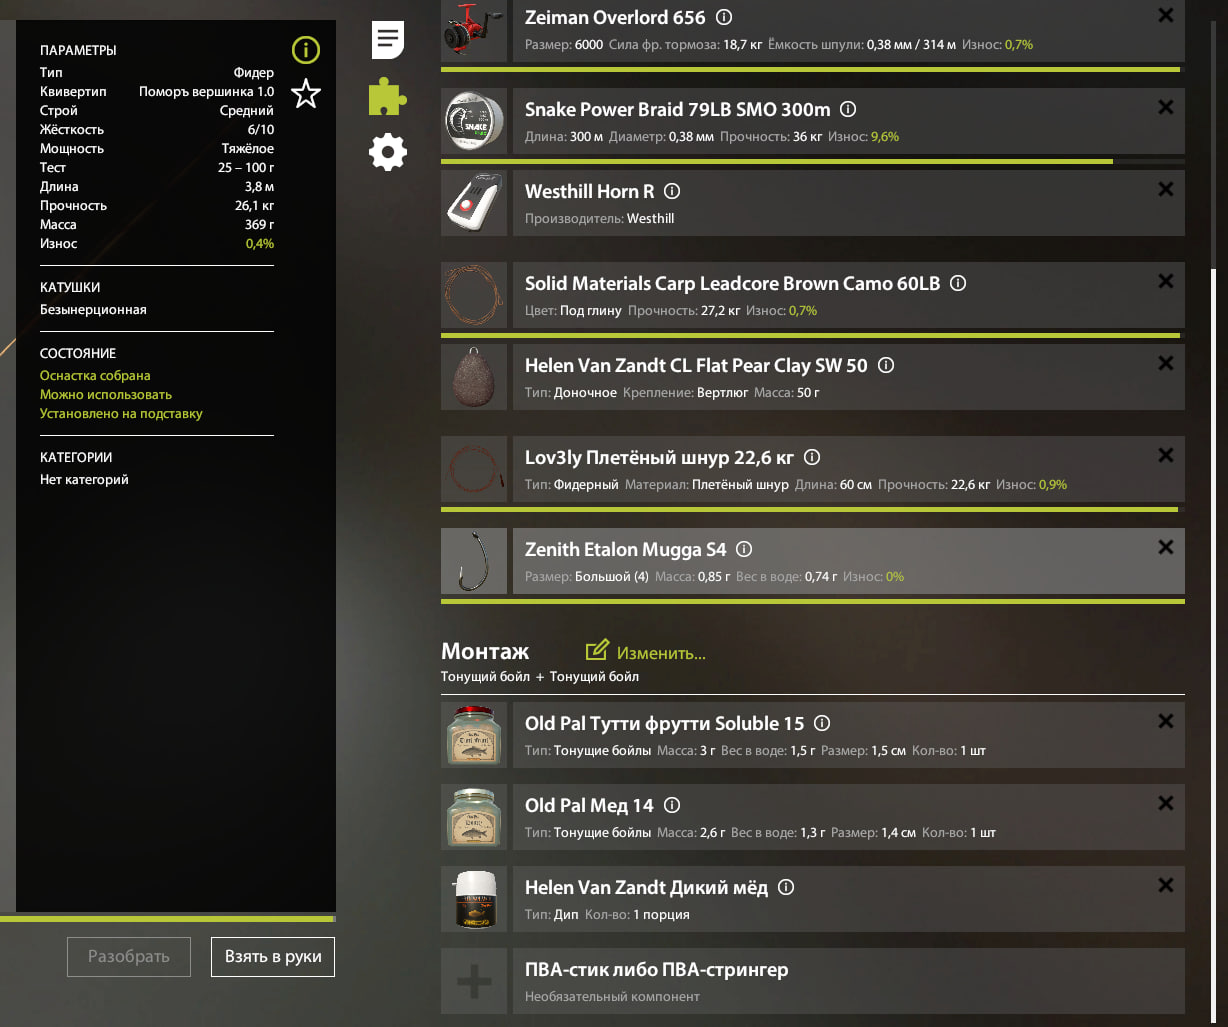This screenshot has width=1228, height=1027.
Task: Remove the Carp Leadcore Brown Camo leader
Action: (x=1165, y=281)
